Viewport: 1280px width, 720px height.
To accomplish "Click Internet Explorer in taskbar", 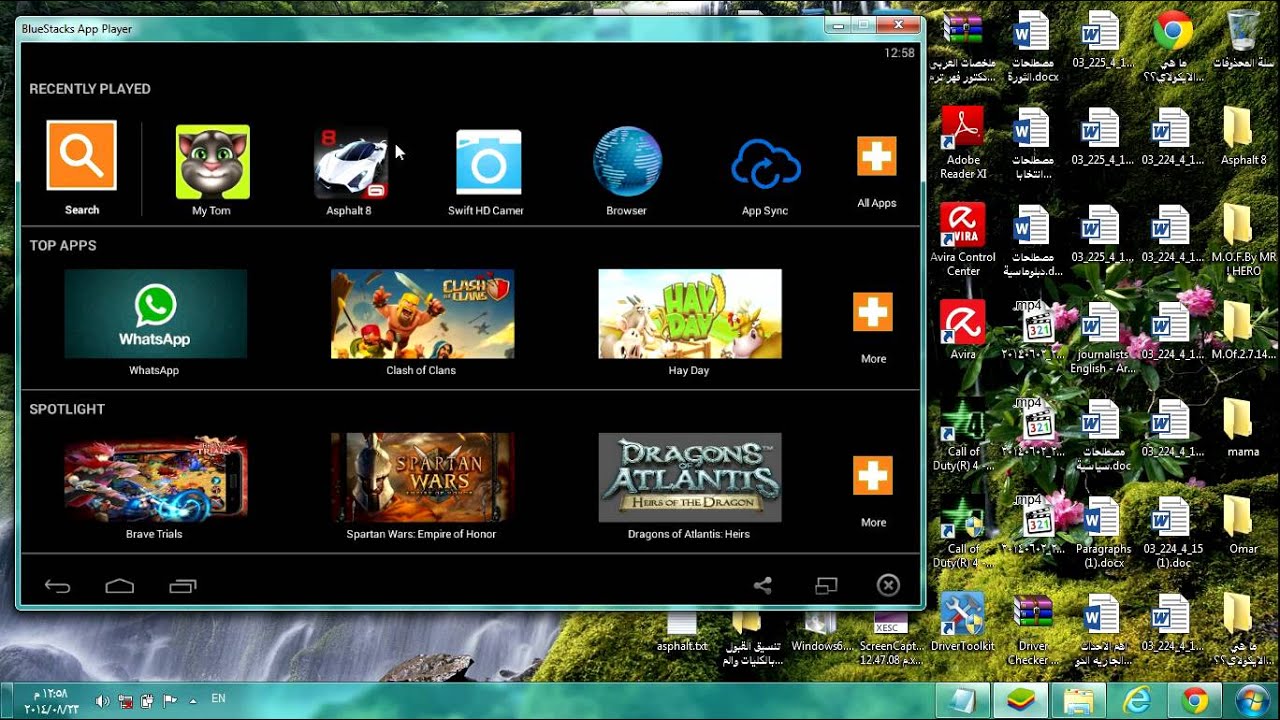I will coord(1137,700).
